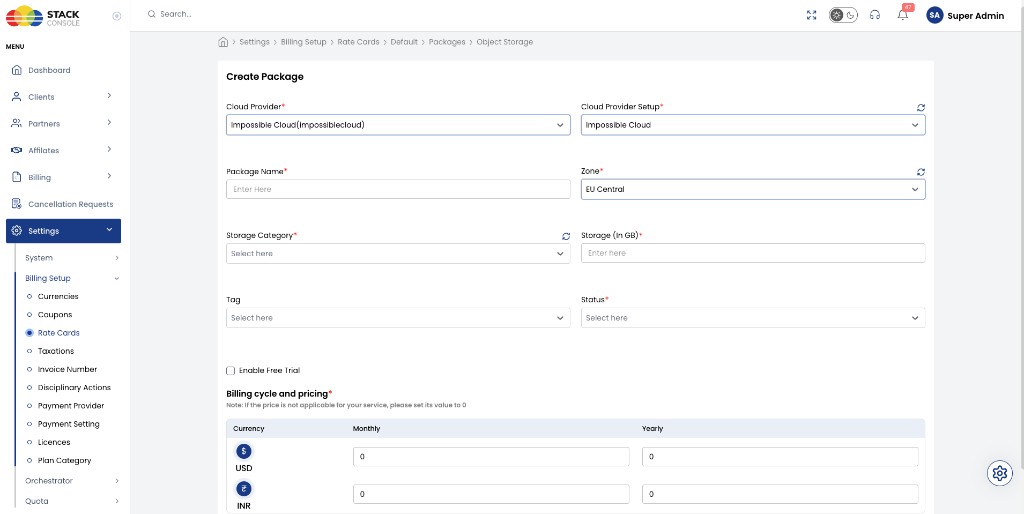Click the Object Storage breadcrumb text

pos(505,42)
